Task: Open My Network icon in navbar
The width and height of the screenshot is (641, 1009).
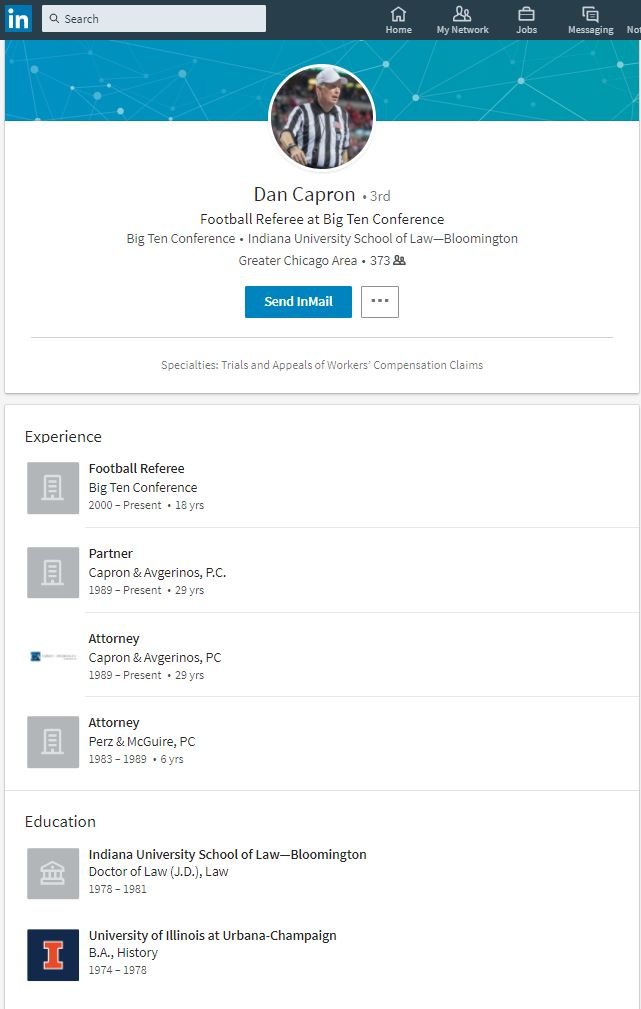Action: tap(462, 14)
